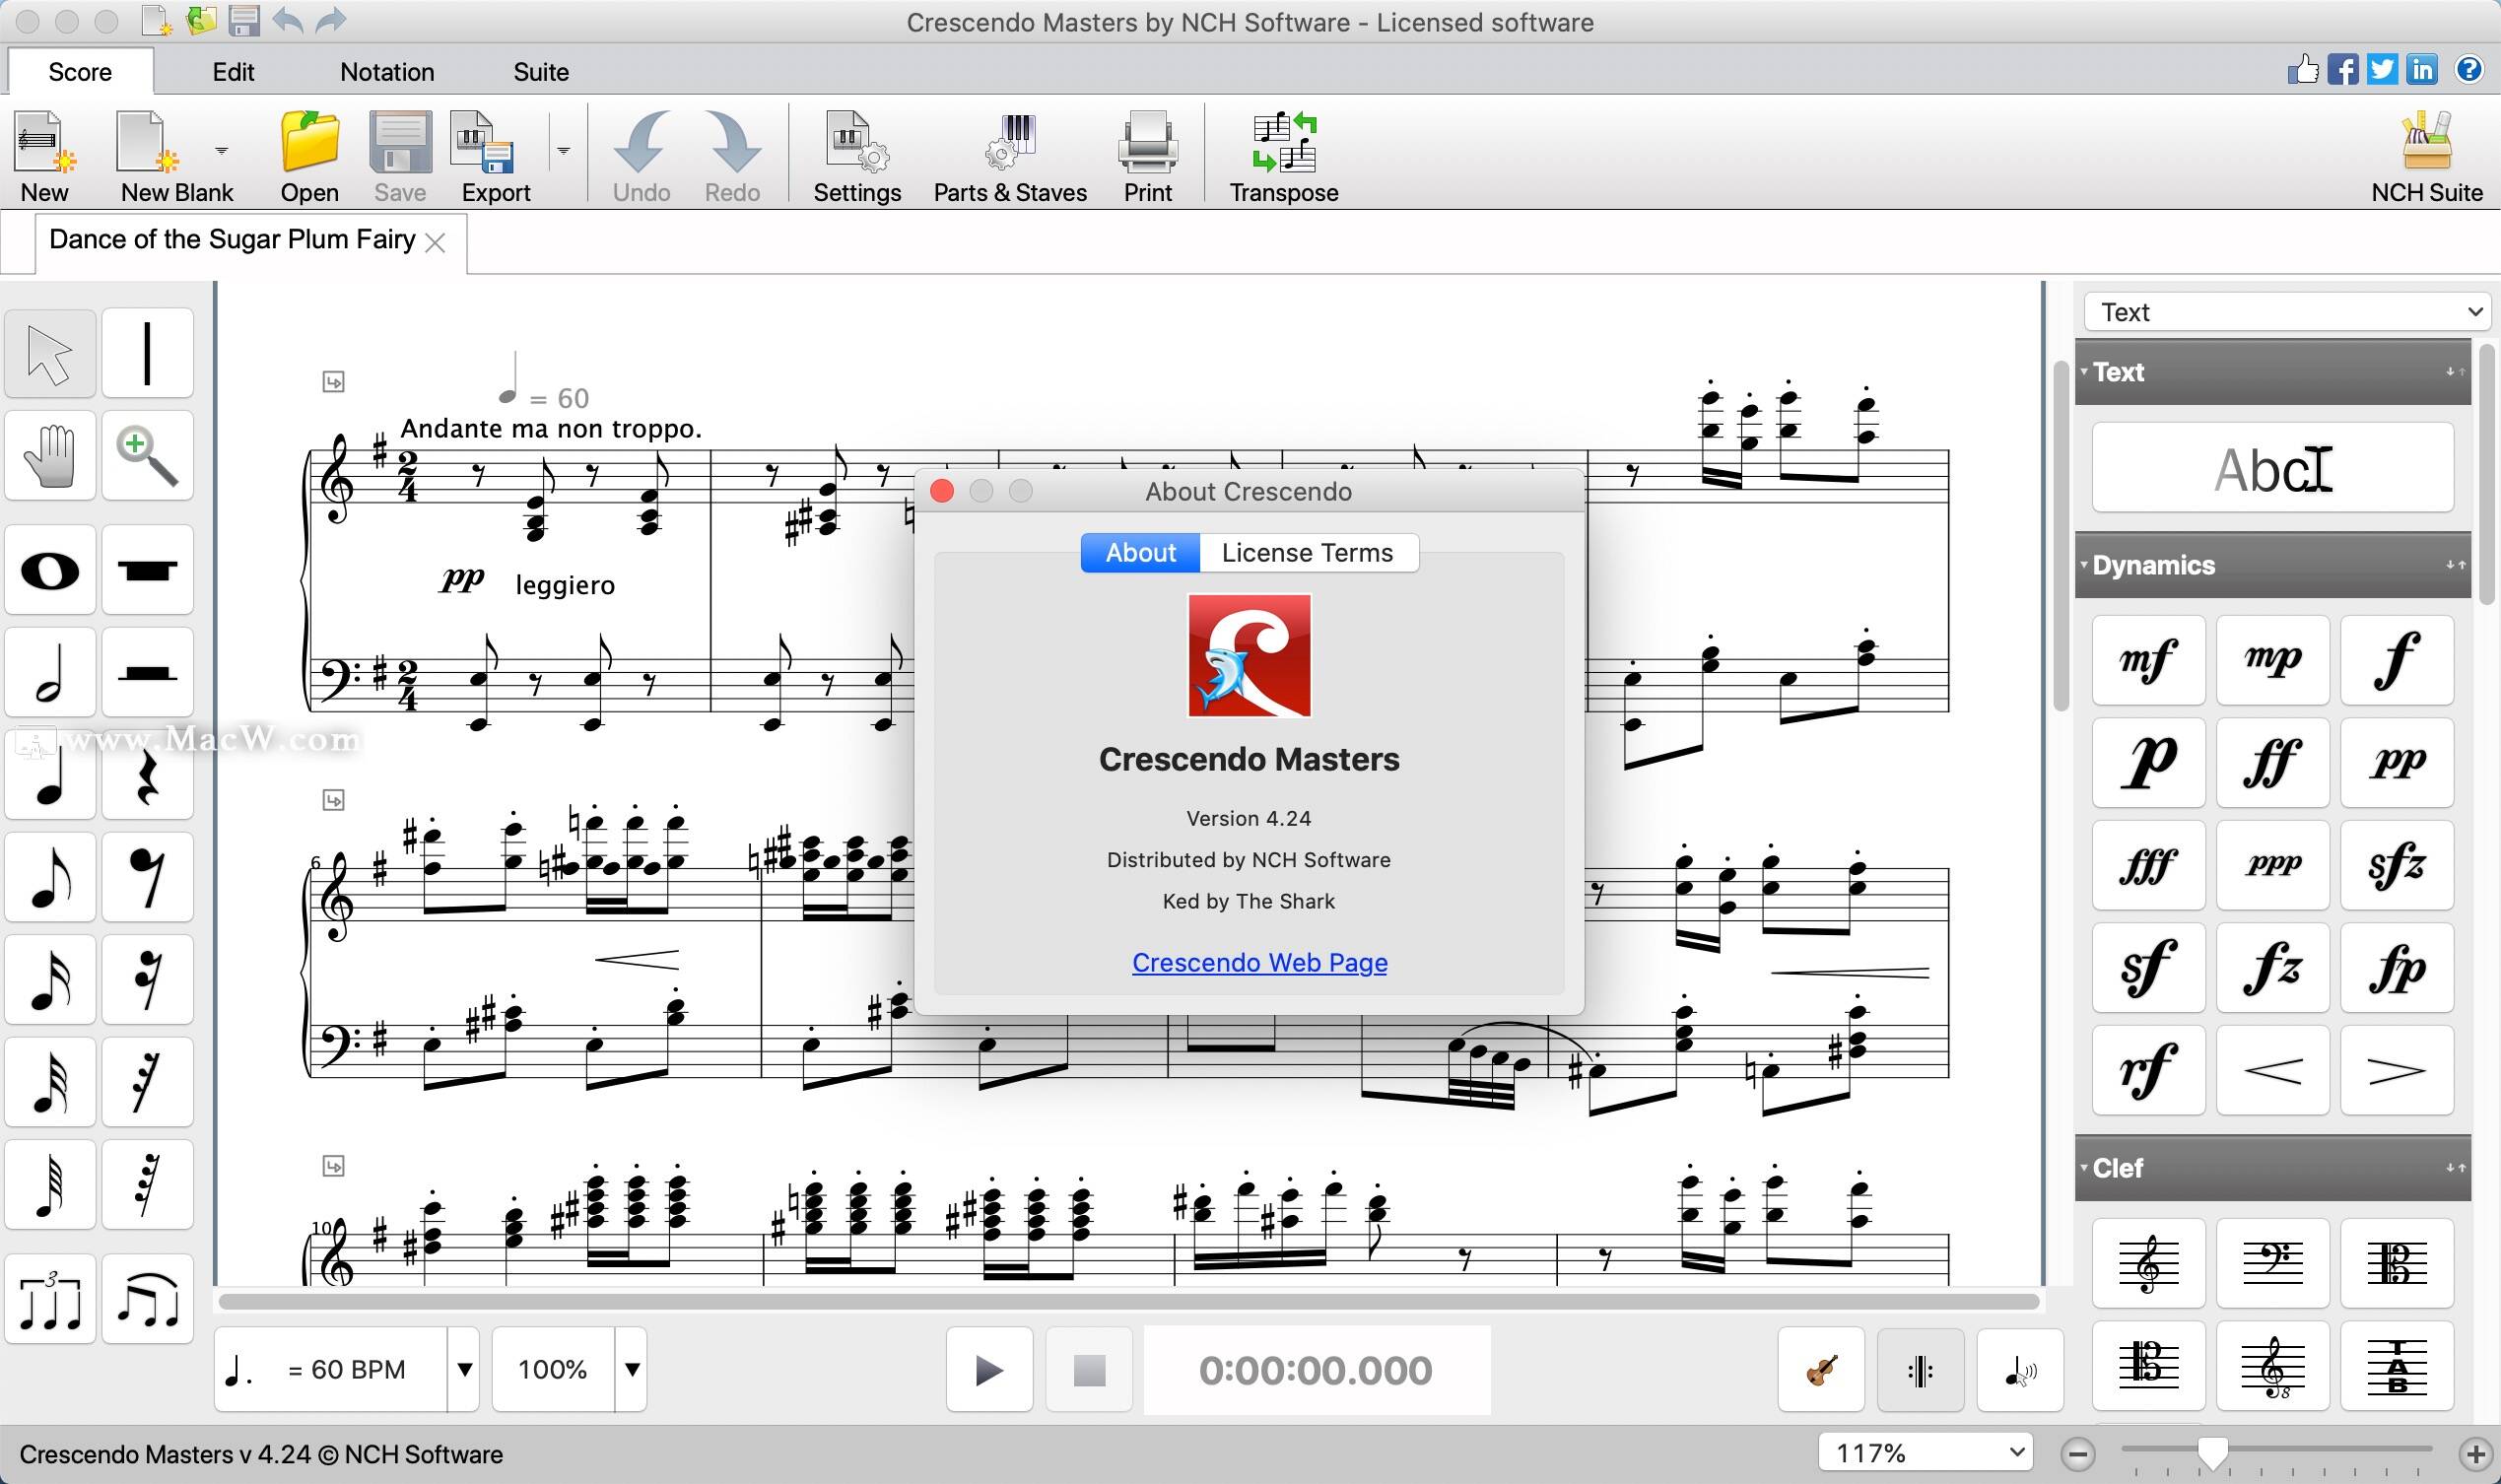Image resolution: width=2501 pixels, height=1484 pixels.
Task: Choose the sixteenth rest tool
Action: click(x=147, y=980)
